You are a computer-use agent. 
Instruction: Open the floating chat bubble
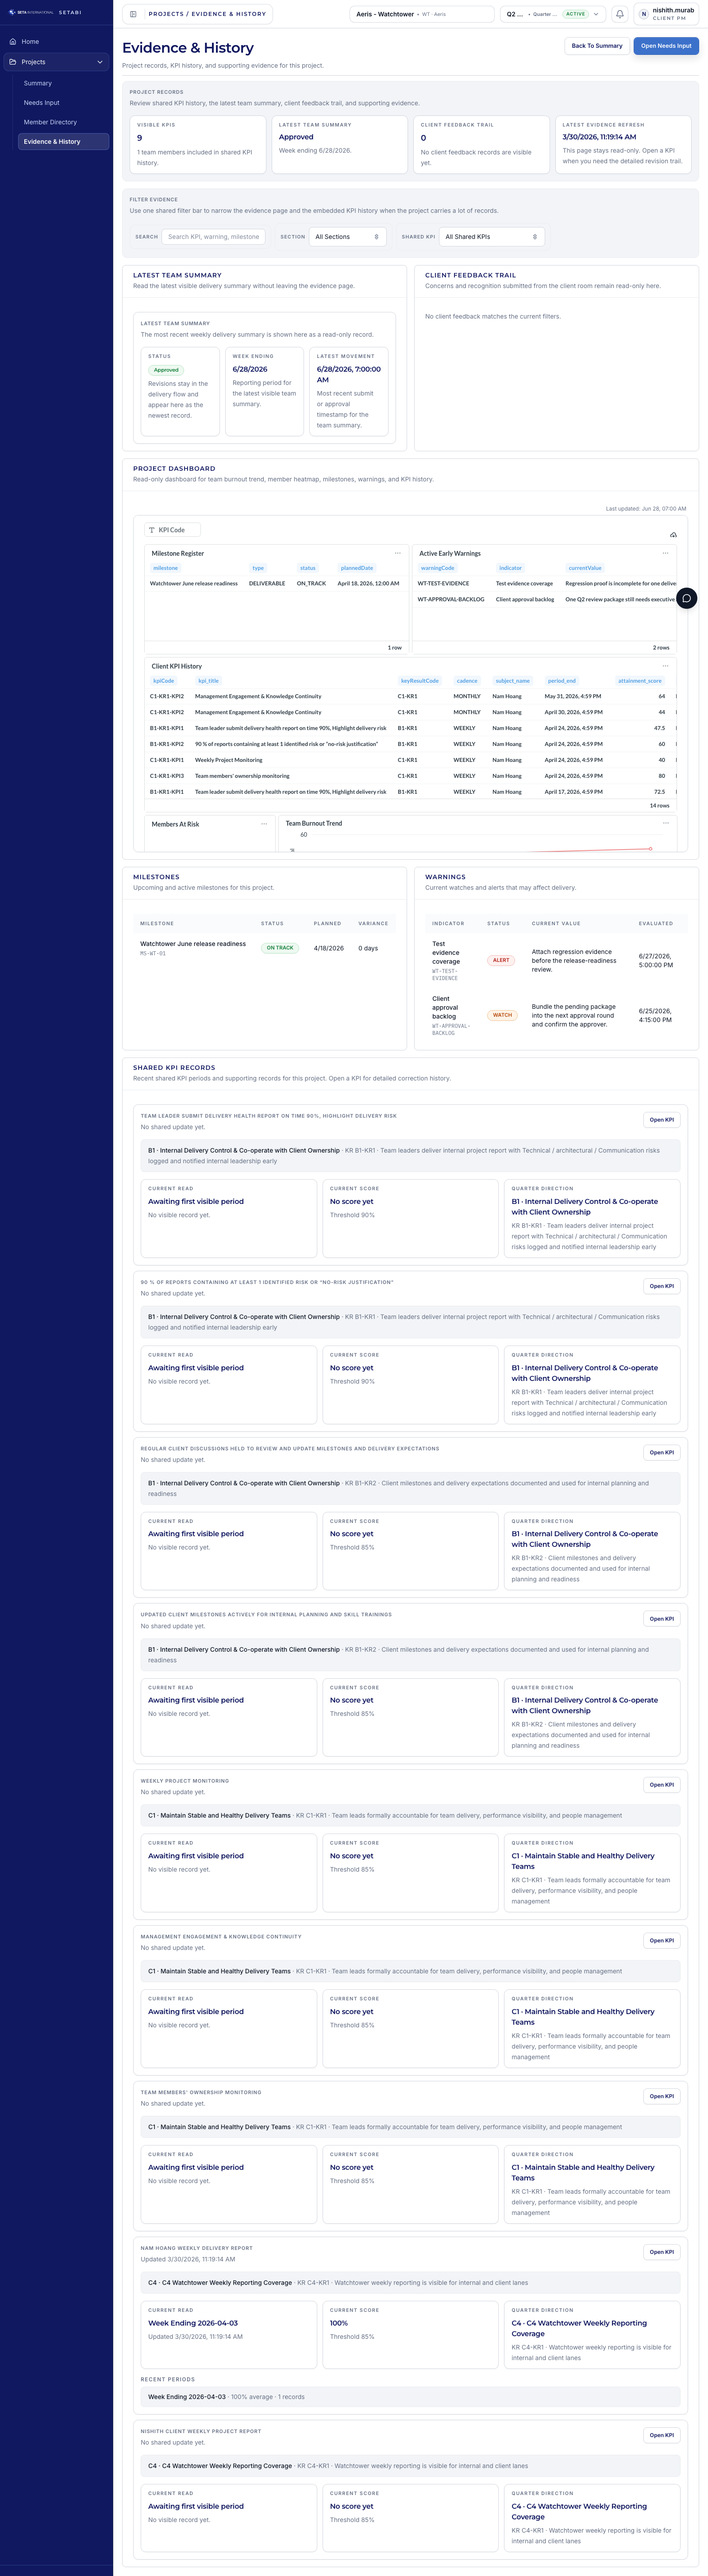tap(686, 598)
